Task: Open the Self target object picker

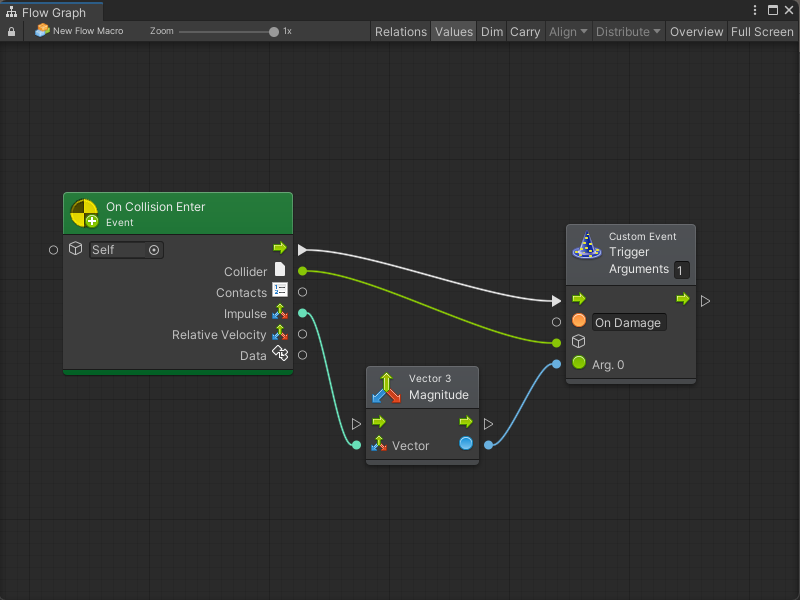Action: click(x=154, y=250)
